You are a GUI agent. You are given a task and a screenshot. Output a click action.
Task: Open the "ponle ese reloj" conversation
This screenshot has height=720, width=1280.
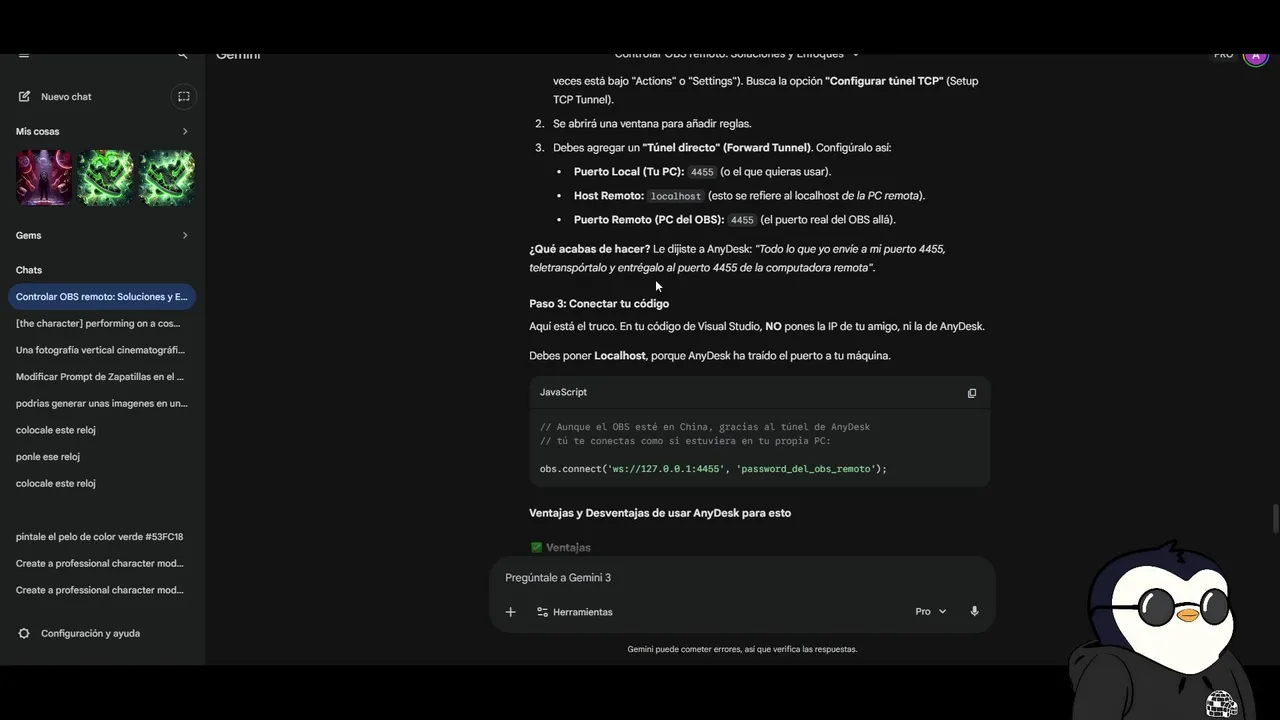48,457
